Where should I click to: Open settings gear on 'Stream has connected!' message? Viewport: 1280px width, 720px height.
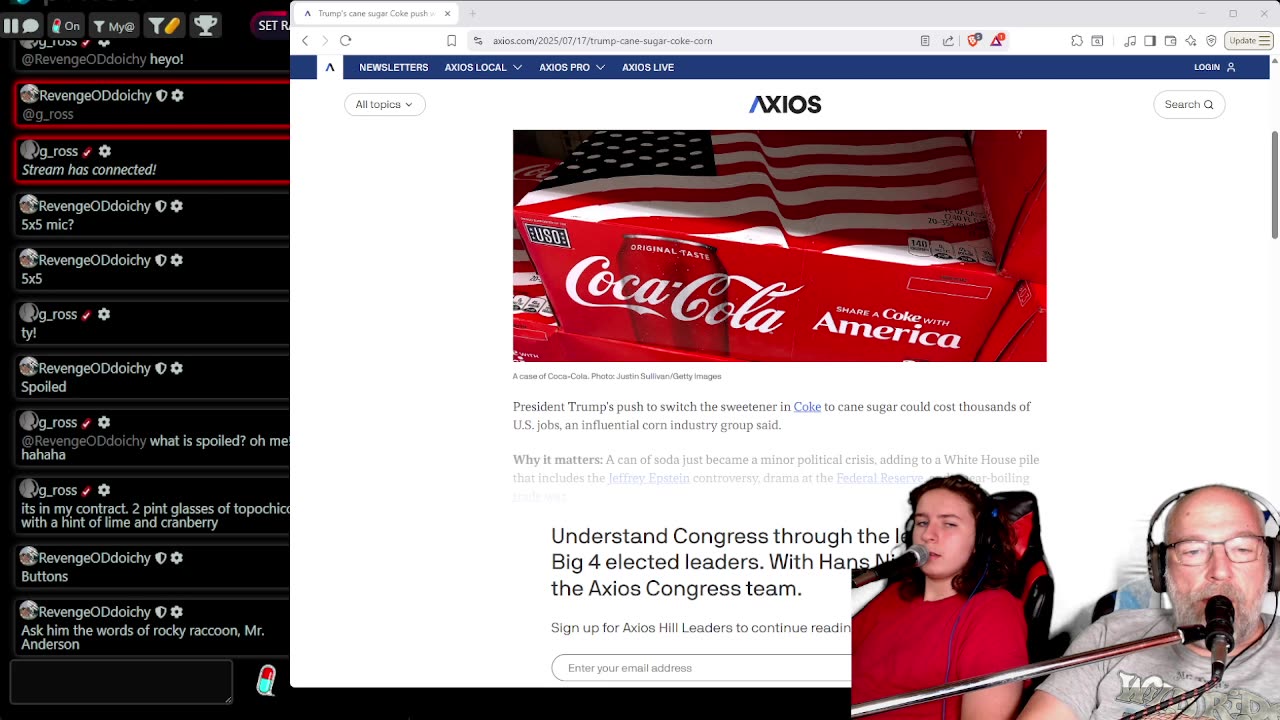[x=105, y=151]
